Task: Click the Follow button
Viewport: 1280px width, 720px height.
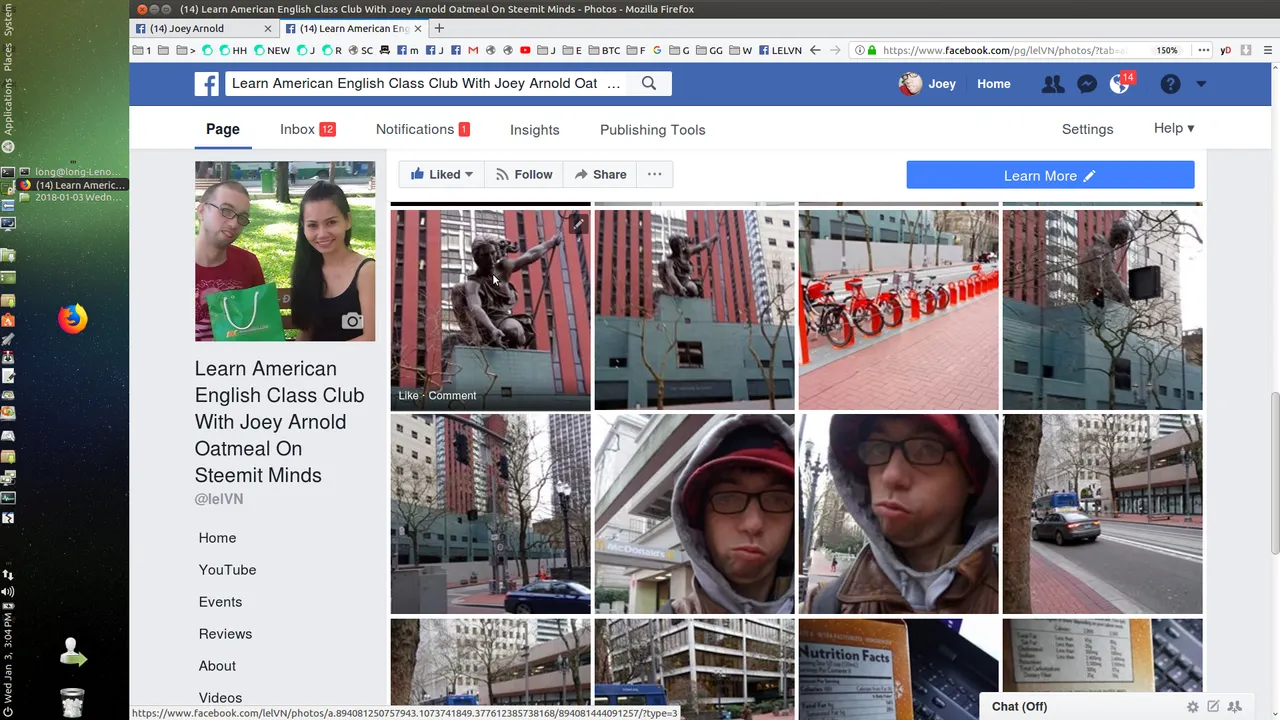Action: click(524, 174)
